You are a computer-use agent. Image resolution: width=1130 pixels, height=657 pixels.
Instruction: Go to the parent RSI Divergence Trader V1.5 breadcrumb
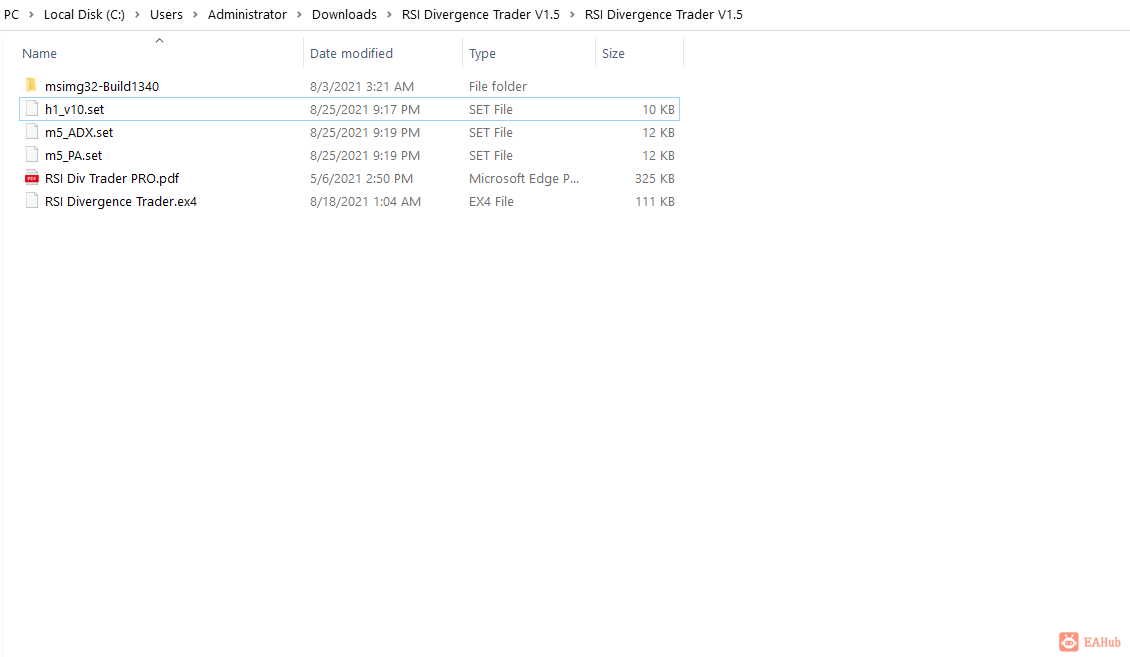(x=481, y=14)
